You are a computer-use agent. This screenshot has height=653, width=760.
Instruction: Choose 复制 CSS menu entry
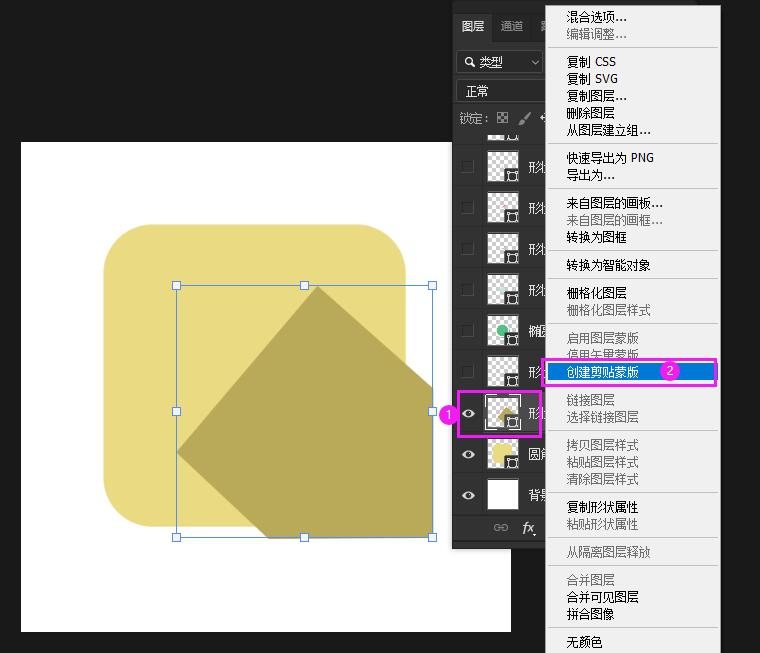[x=591, y=62]
